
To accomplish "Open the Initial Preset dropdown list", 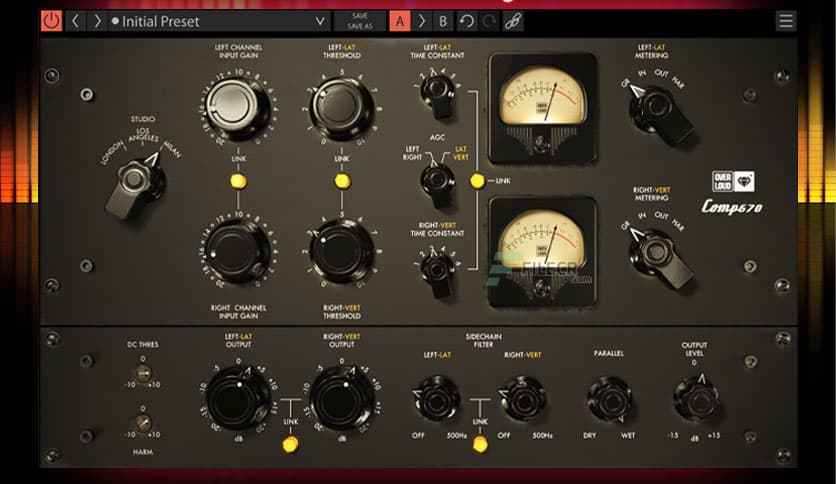I will (x=219, y=21).
